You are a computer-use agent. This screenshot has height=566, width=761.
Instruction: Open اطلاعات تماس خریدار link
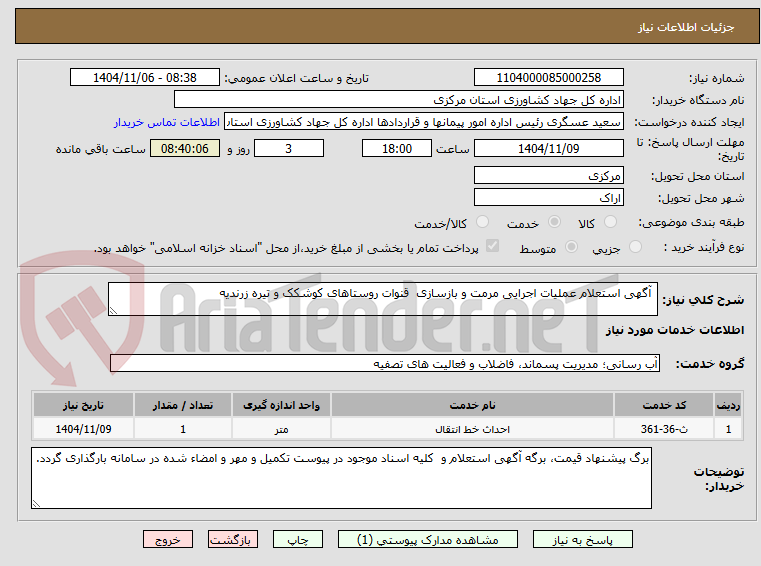(167, 122)
